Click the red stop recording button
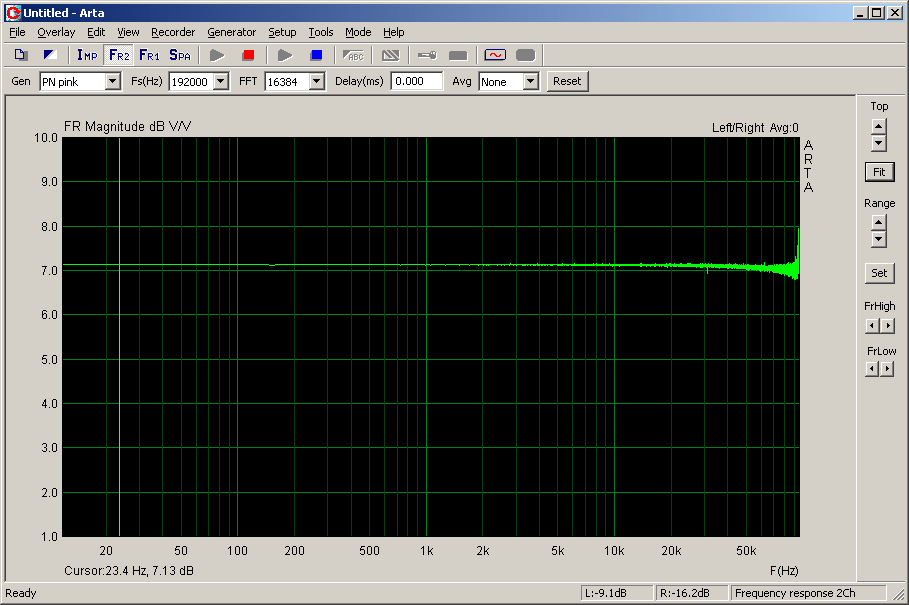Screen dimensions: 909x605 [x=249, y=55]
